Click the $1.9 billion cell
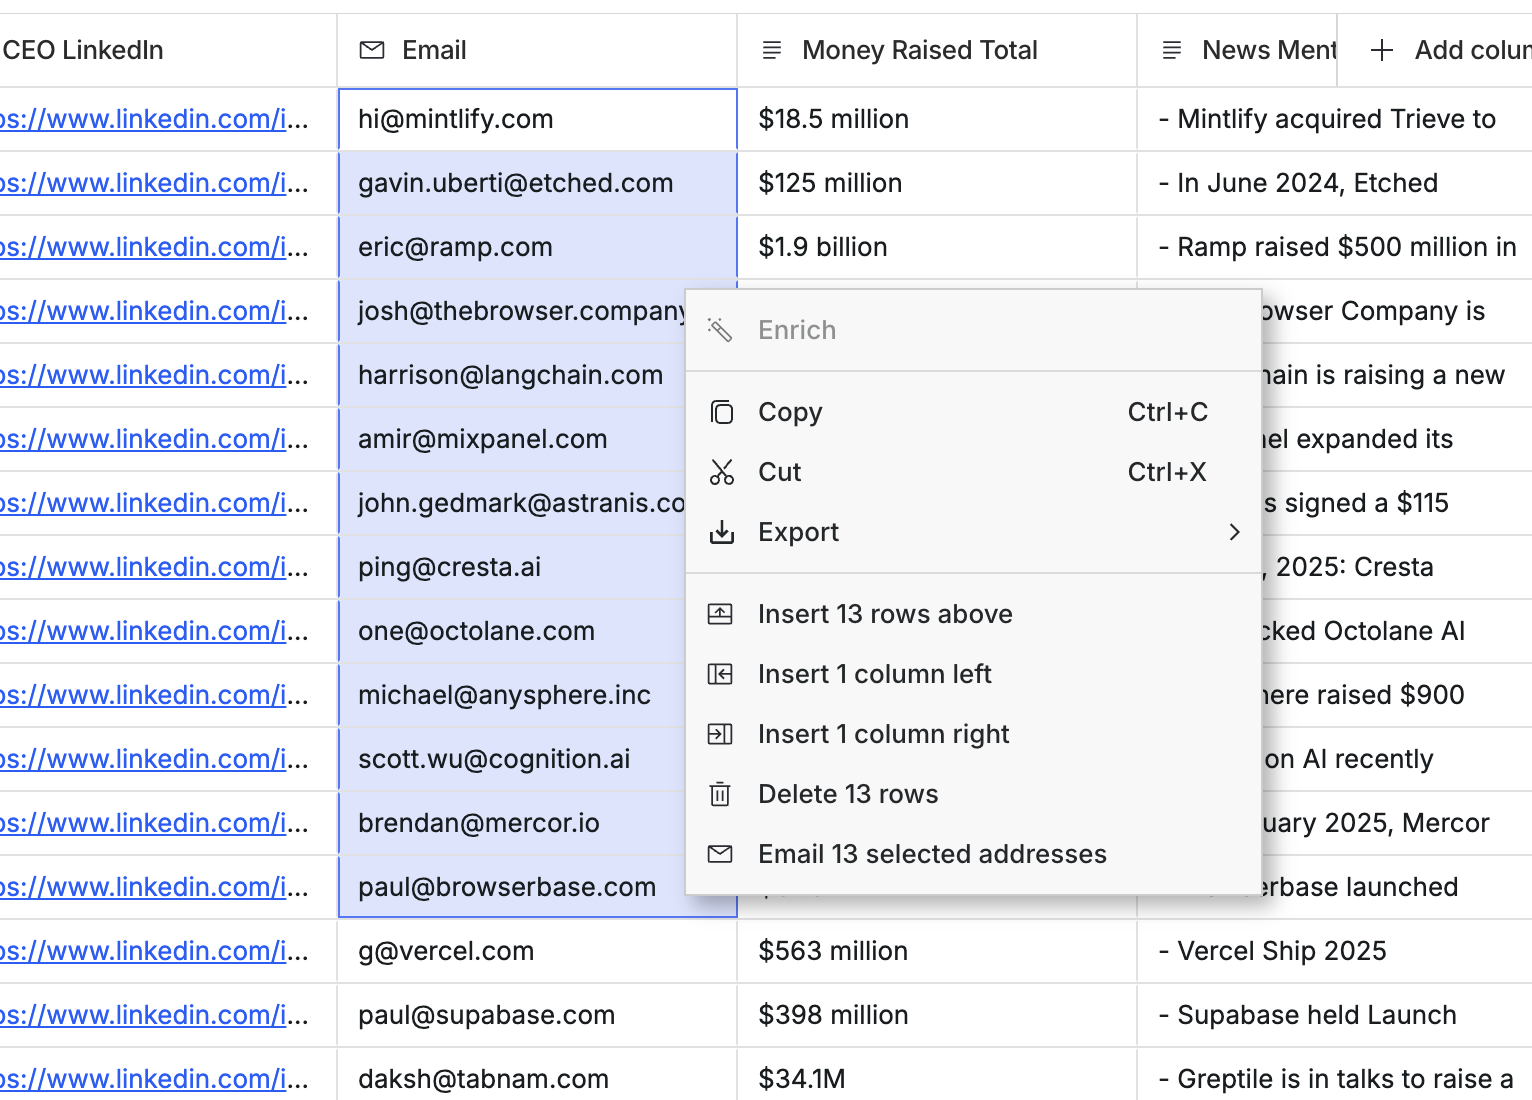Image resolution: width=1532 pixels, height=1100 pixels. coord(937,247)
